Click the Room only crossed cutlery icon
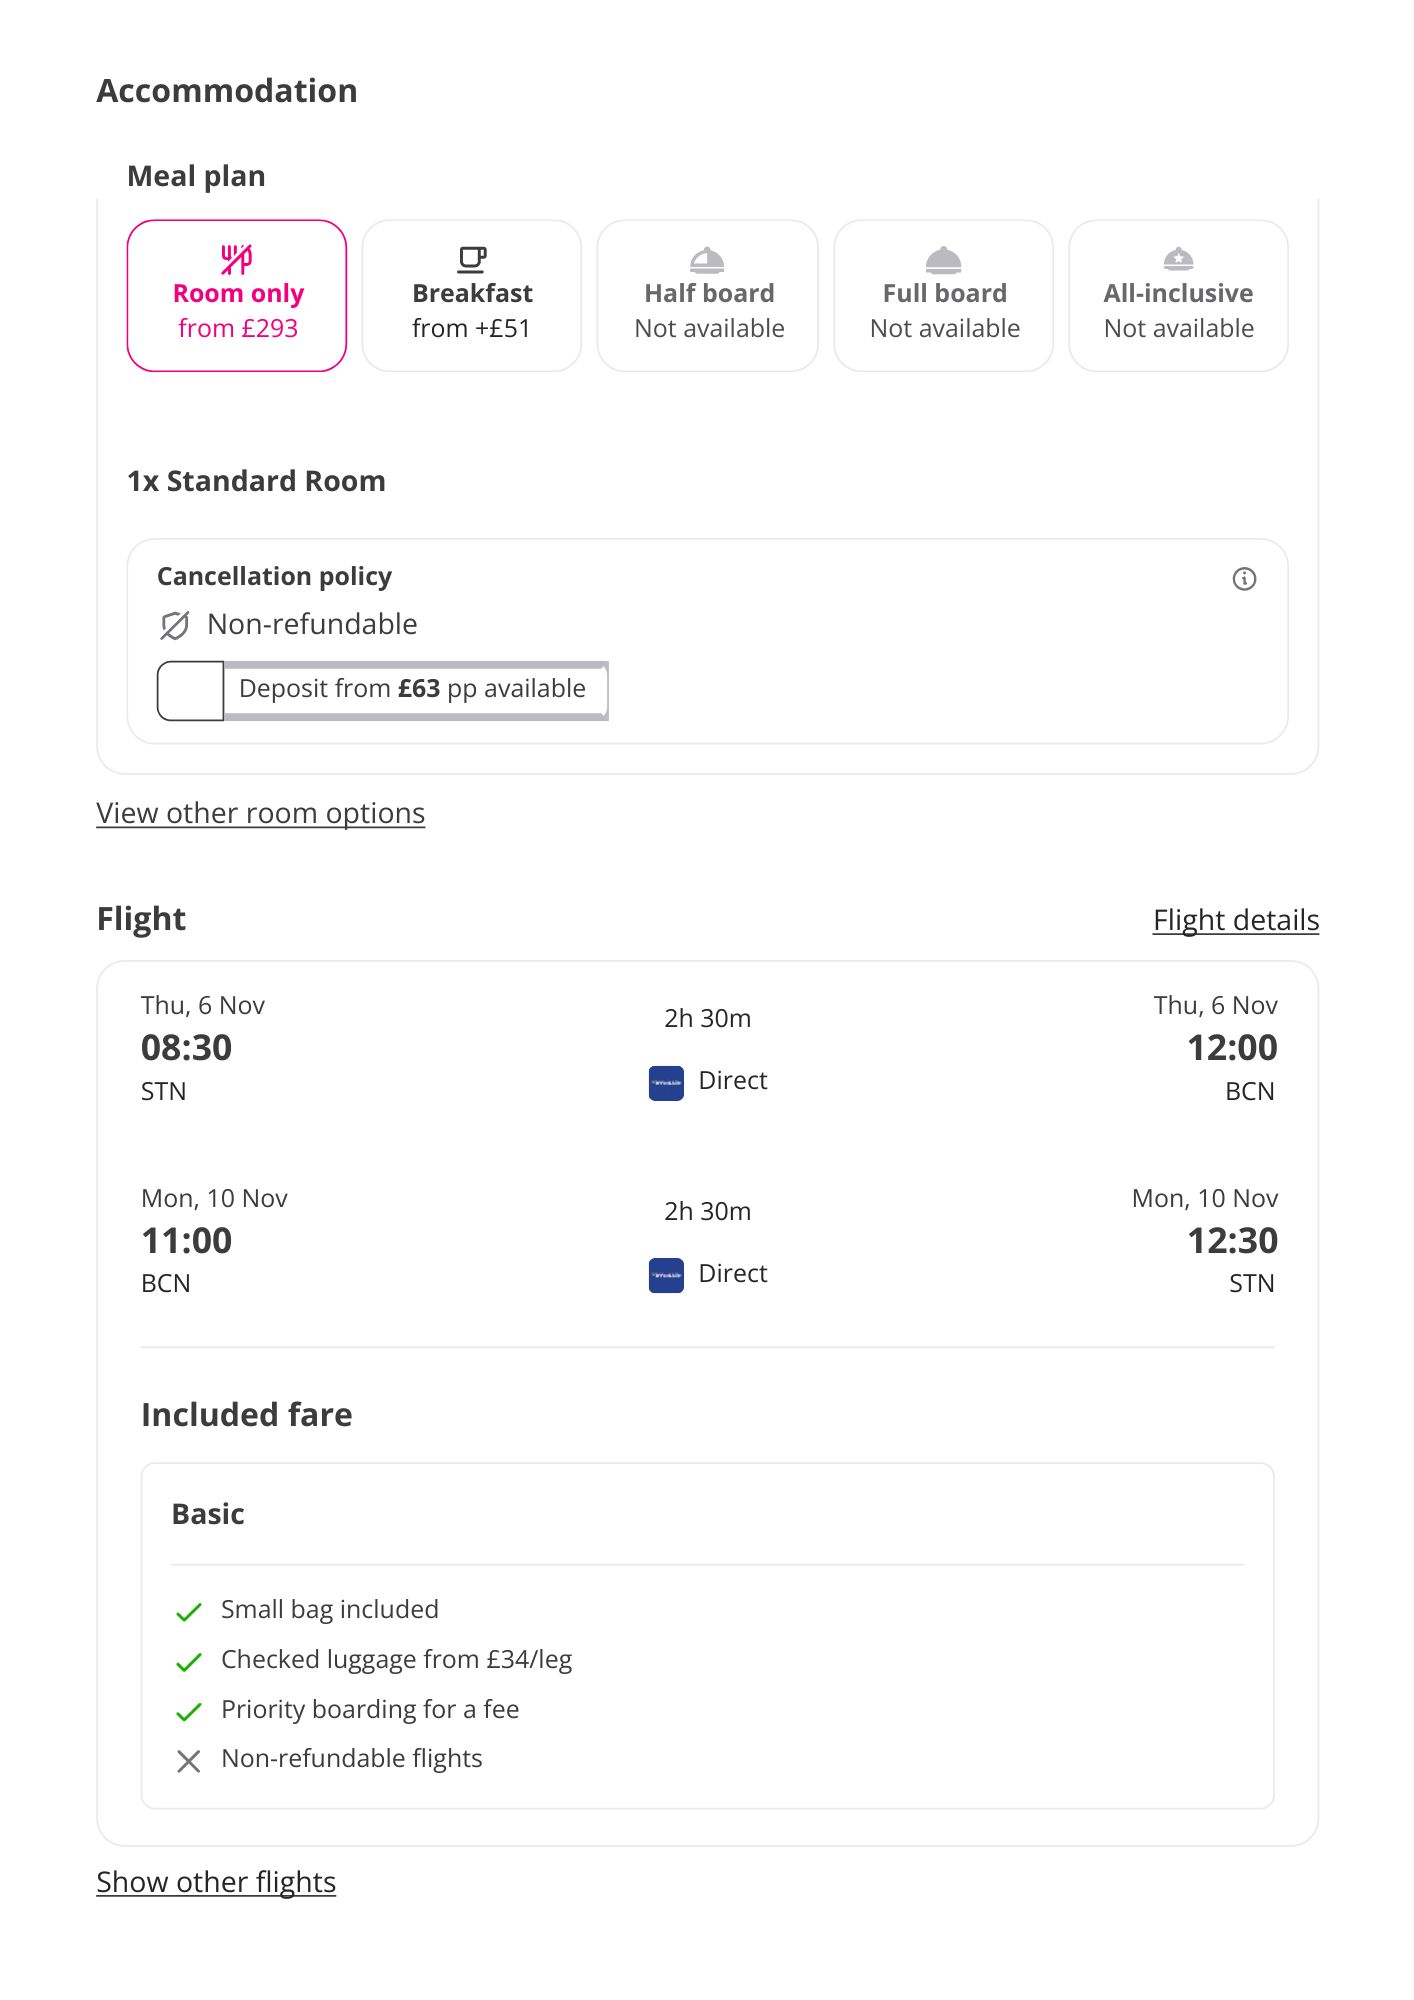The width and height of the screenshot is (1414, 2000). (237, 259)
